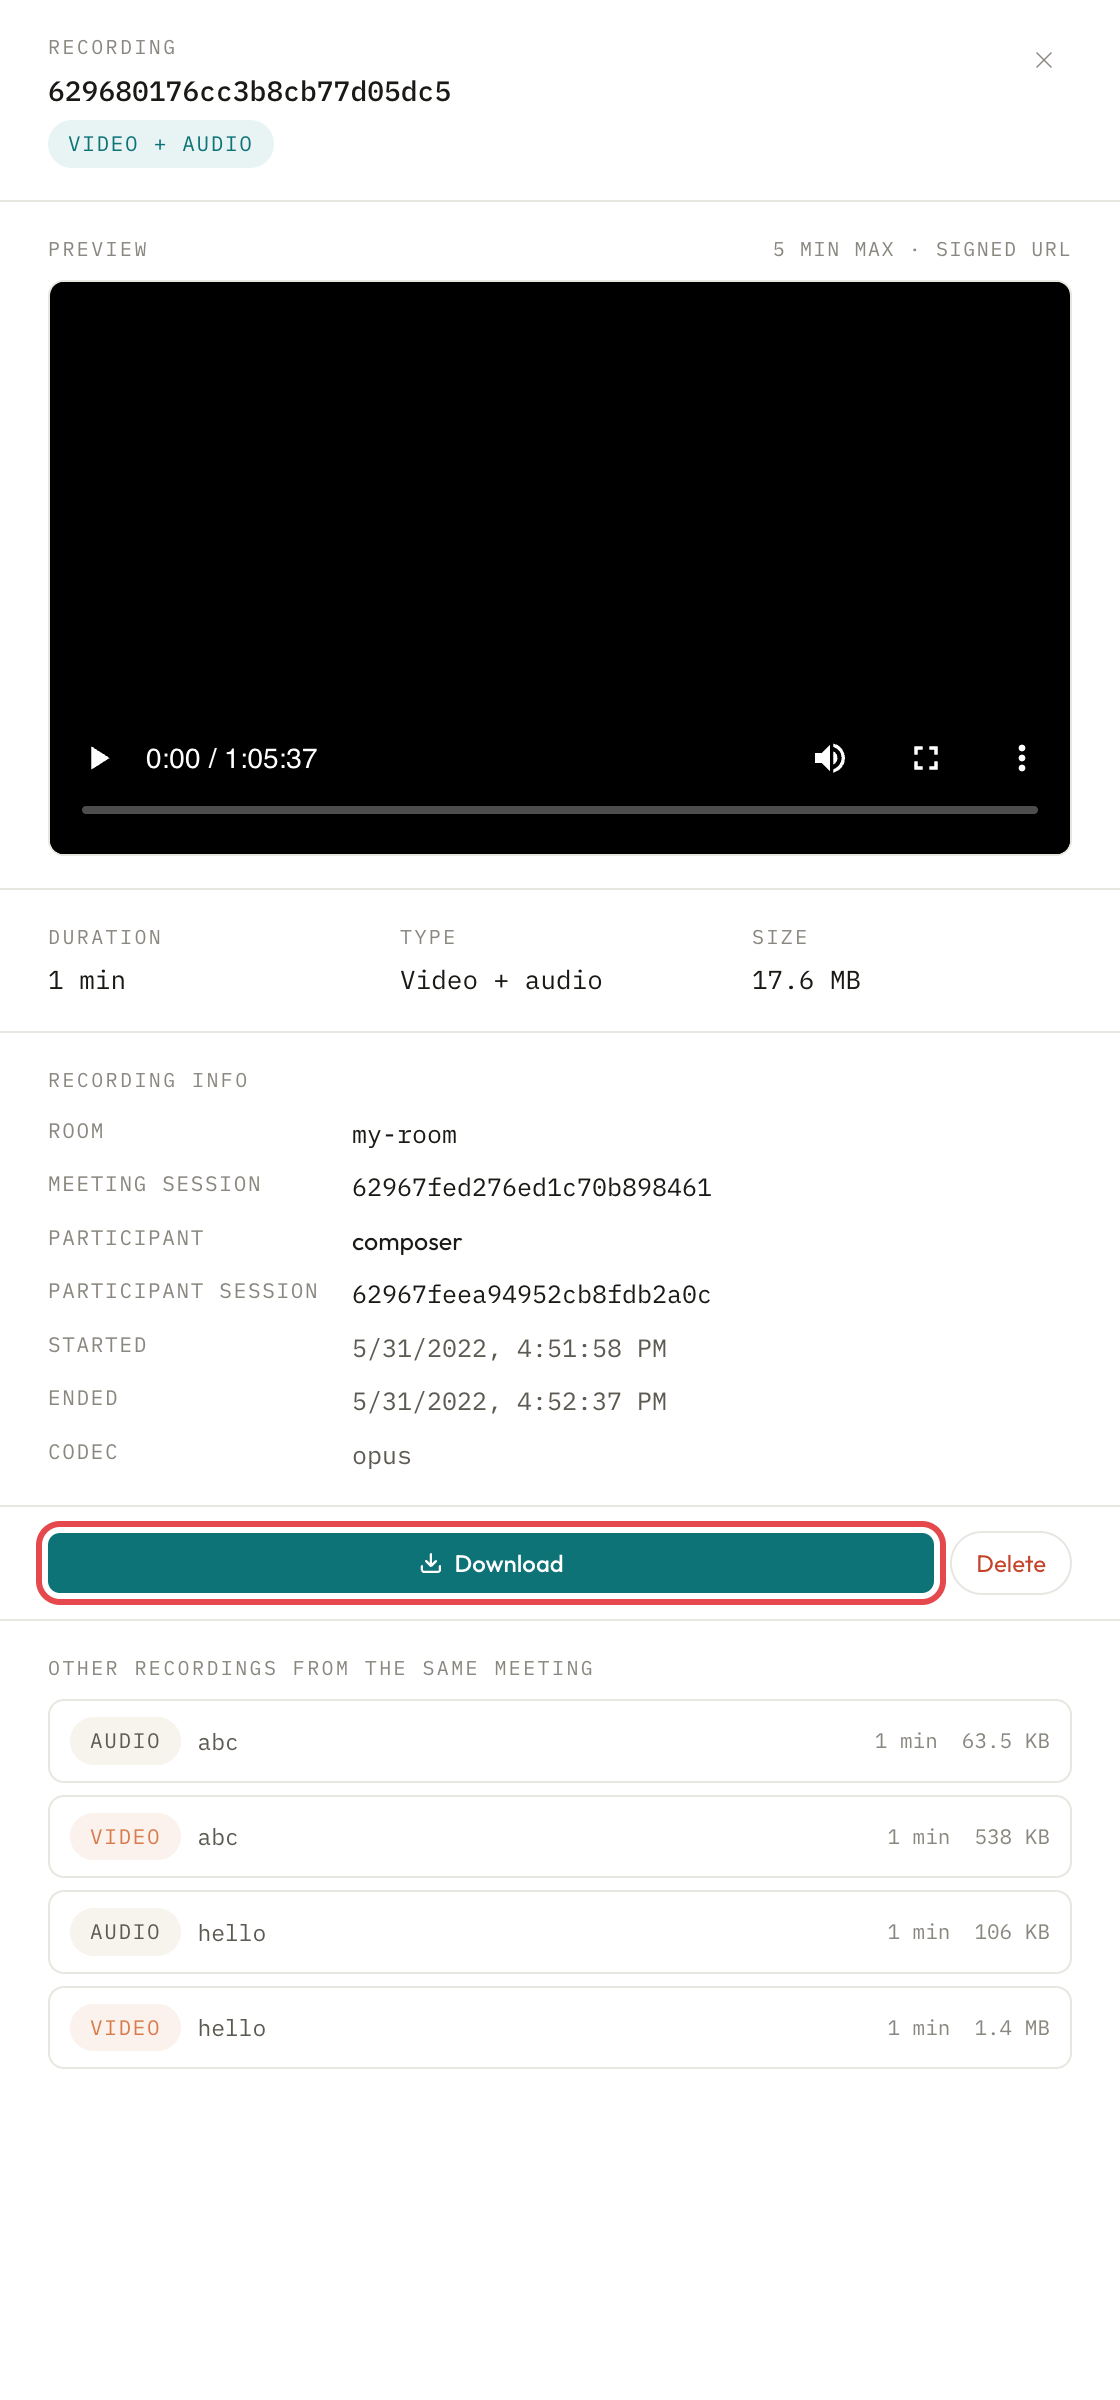Open video player more options menu
The height and width of the screenshot is (2400, 1120).
pos(1022,758)
